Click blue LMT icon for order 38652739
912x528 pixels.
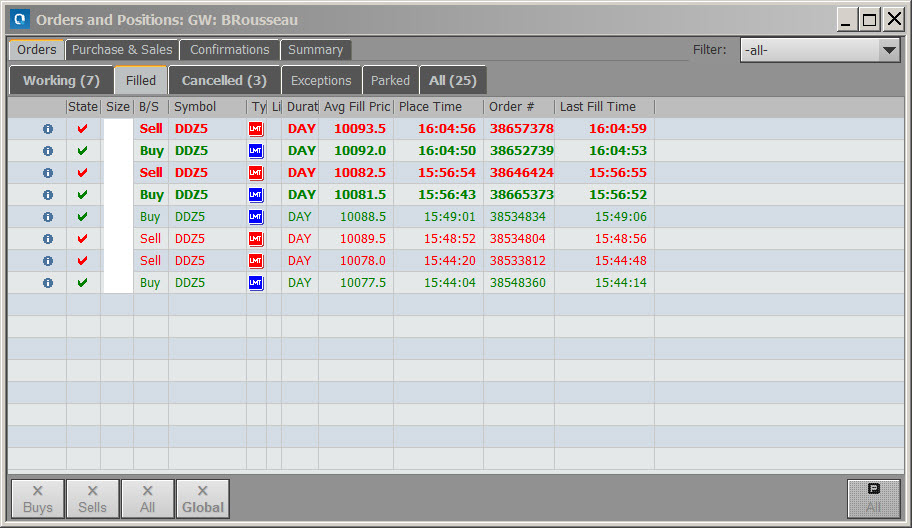pos(256,151)
